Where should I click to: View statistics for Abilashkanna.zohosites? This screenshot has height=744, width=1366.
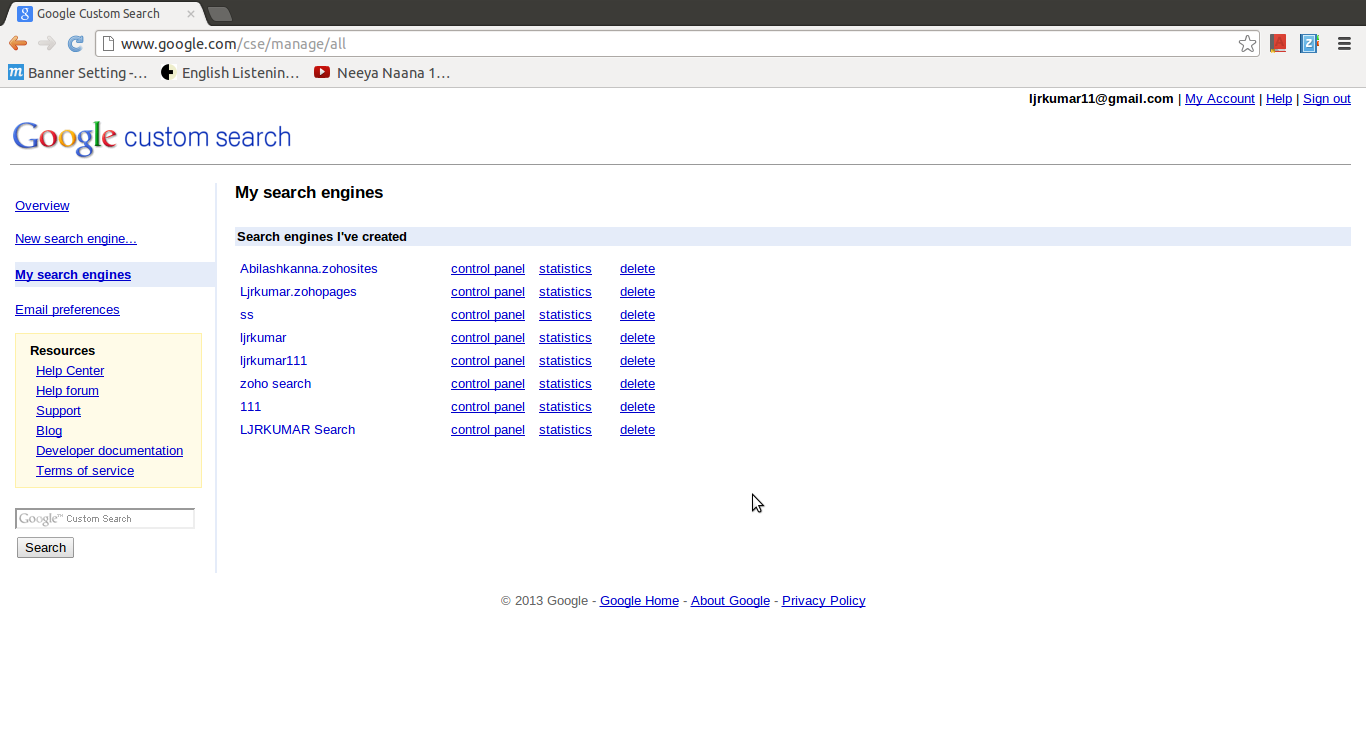point(565,269)
